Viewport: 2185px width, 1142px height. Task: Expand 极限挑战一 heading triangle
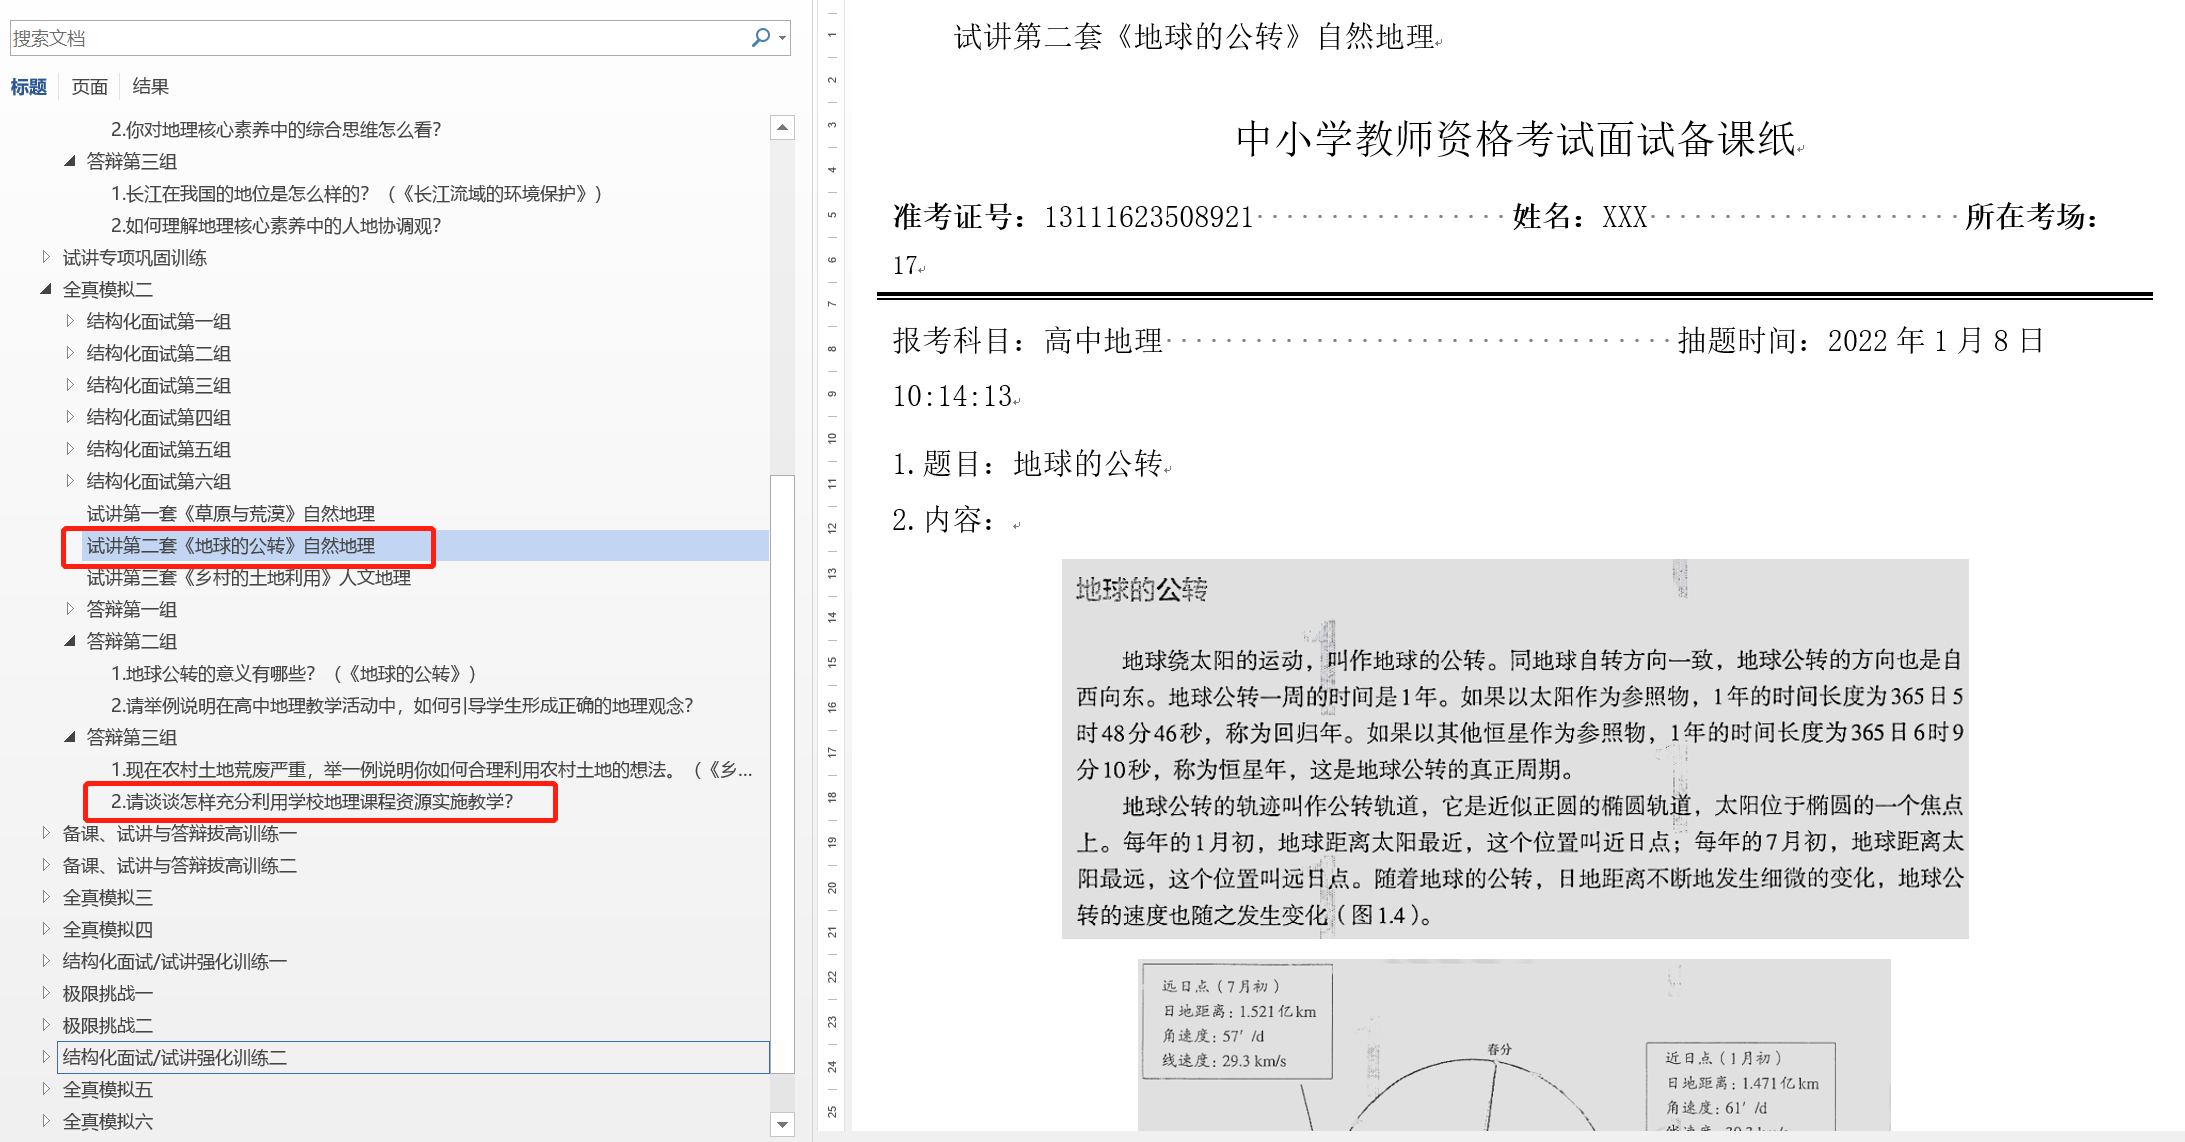tap(46, 993)
